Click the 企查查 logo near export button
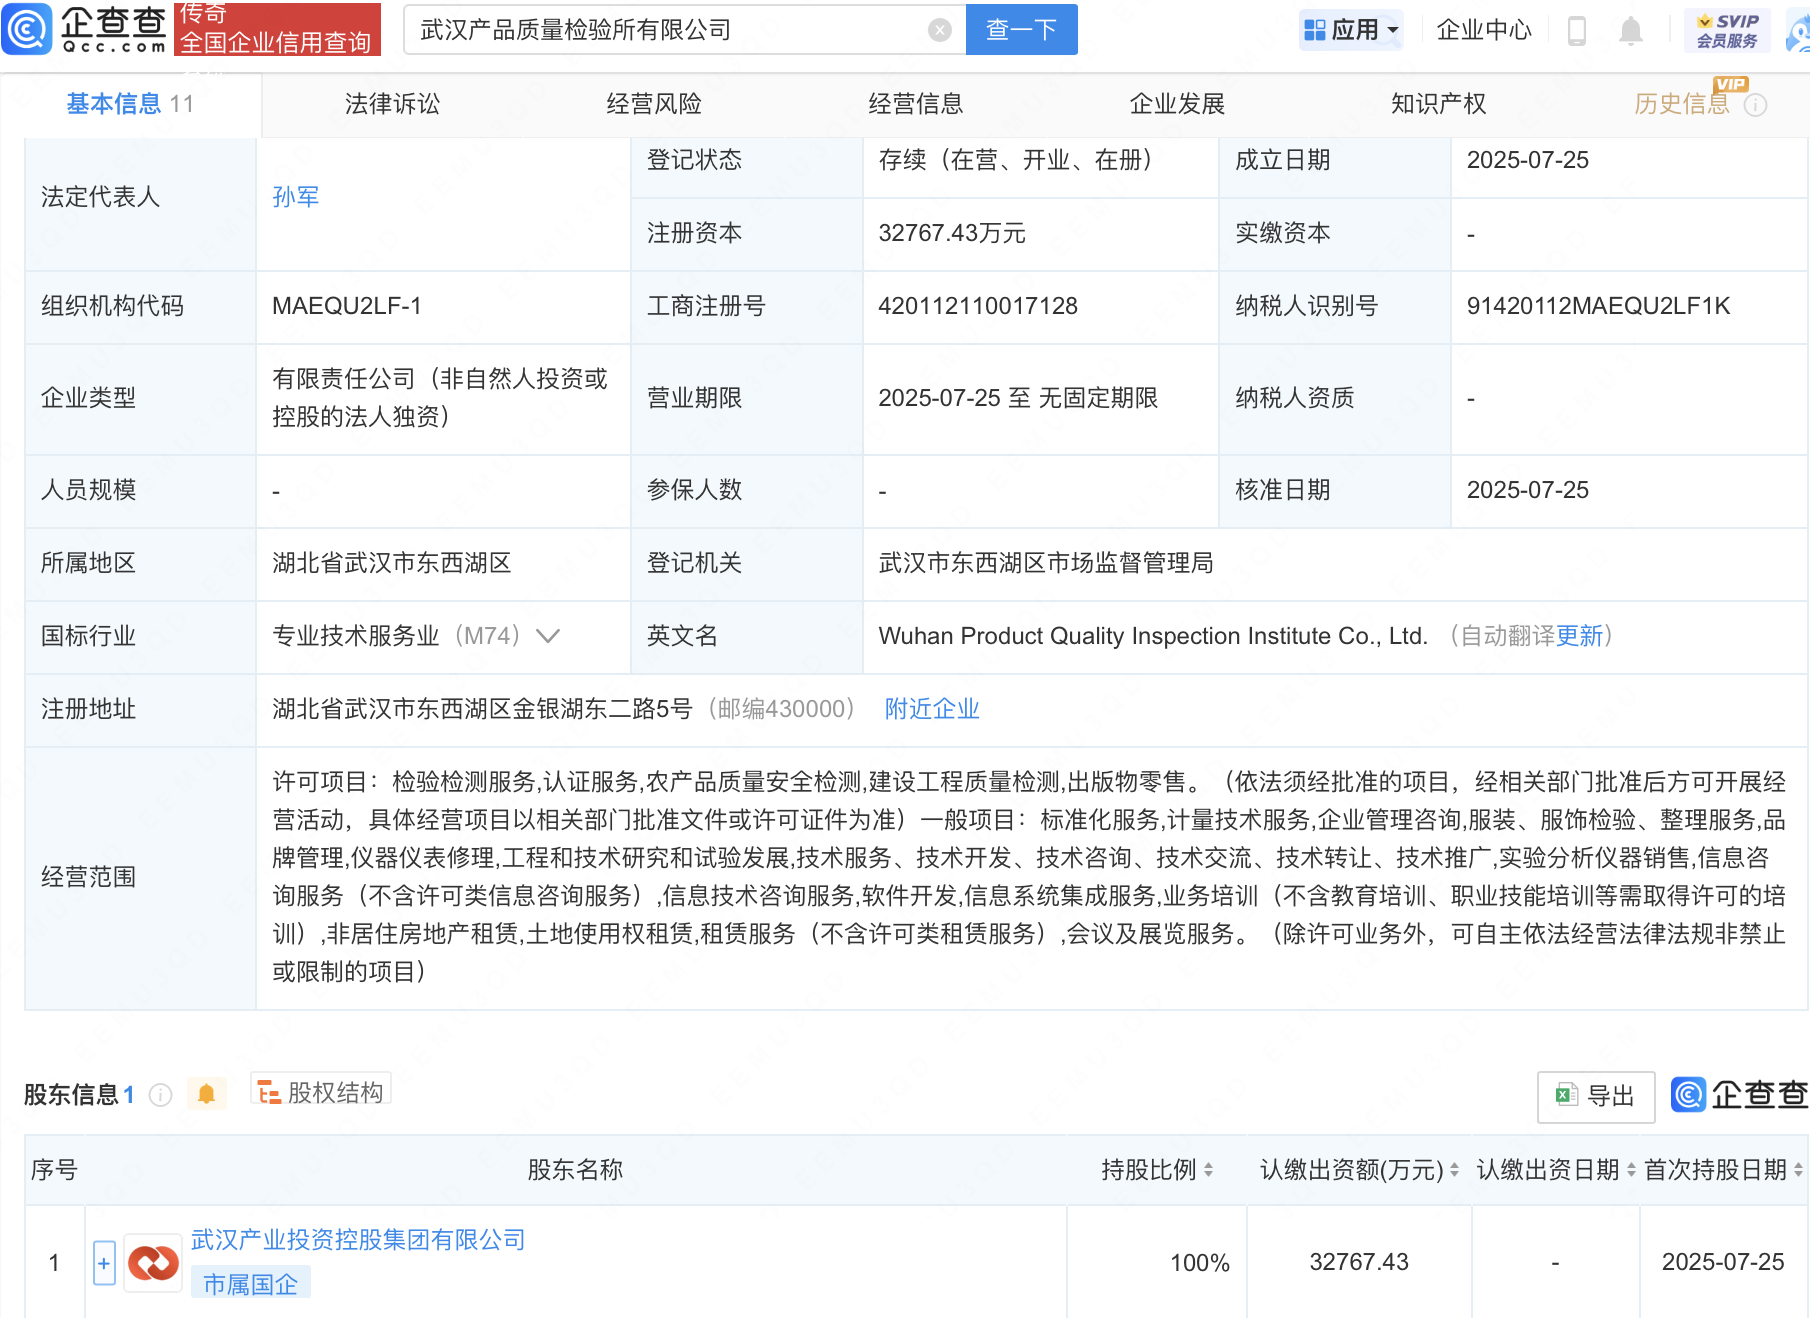Viewport: 1810px width, 1318px height. click(x=1740, y=1095)
